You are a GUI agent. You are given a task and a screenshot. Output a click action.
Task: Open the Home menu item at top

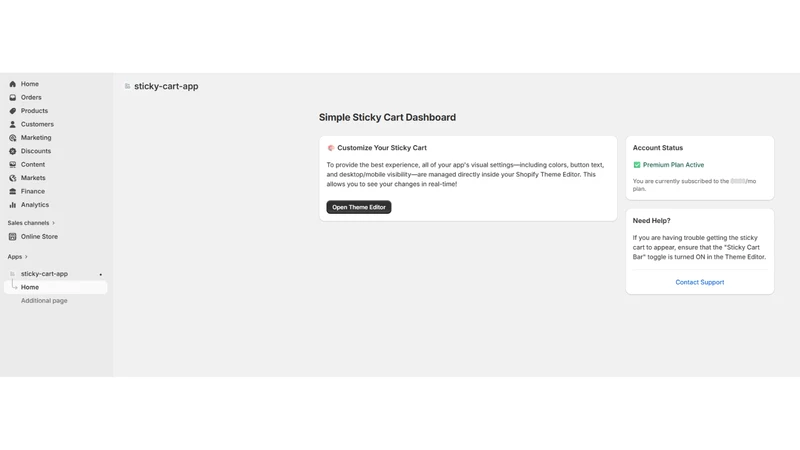tap(30, 84)
